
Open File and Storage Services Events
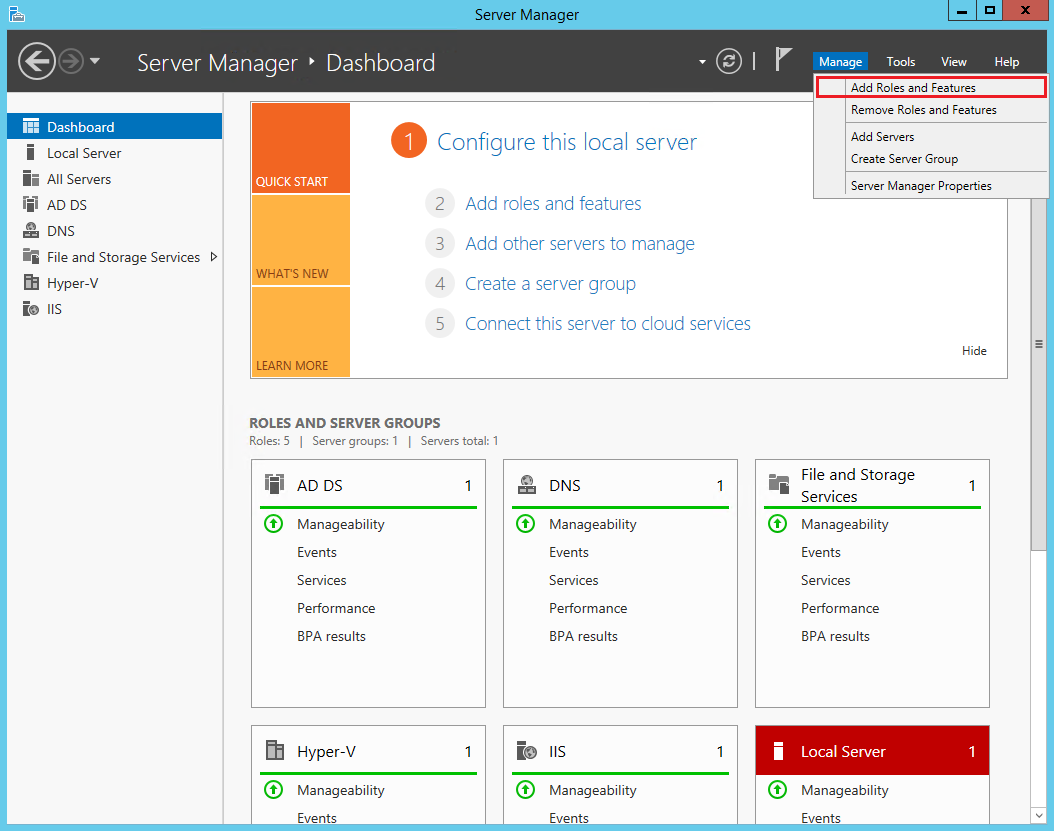[x=821, y=552]
